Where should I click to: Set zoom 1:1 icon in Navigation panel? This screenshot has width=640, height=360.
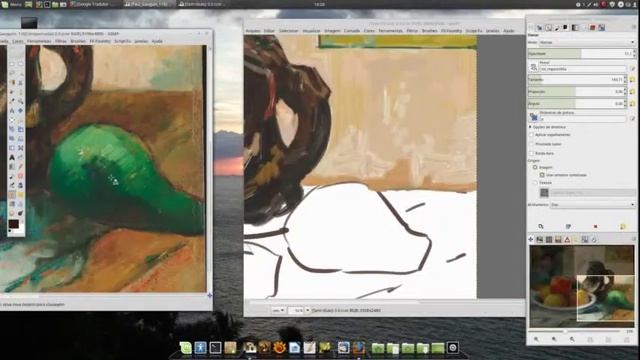pos(572,339)
